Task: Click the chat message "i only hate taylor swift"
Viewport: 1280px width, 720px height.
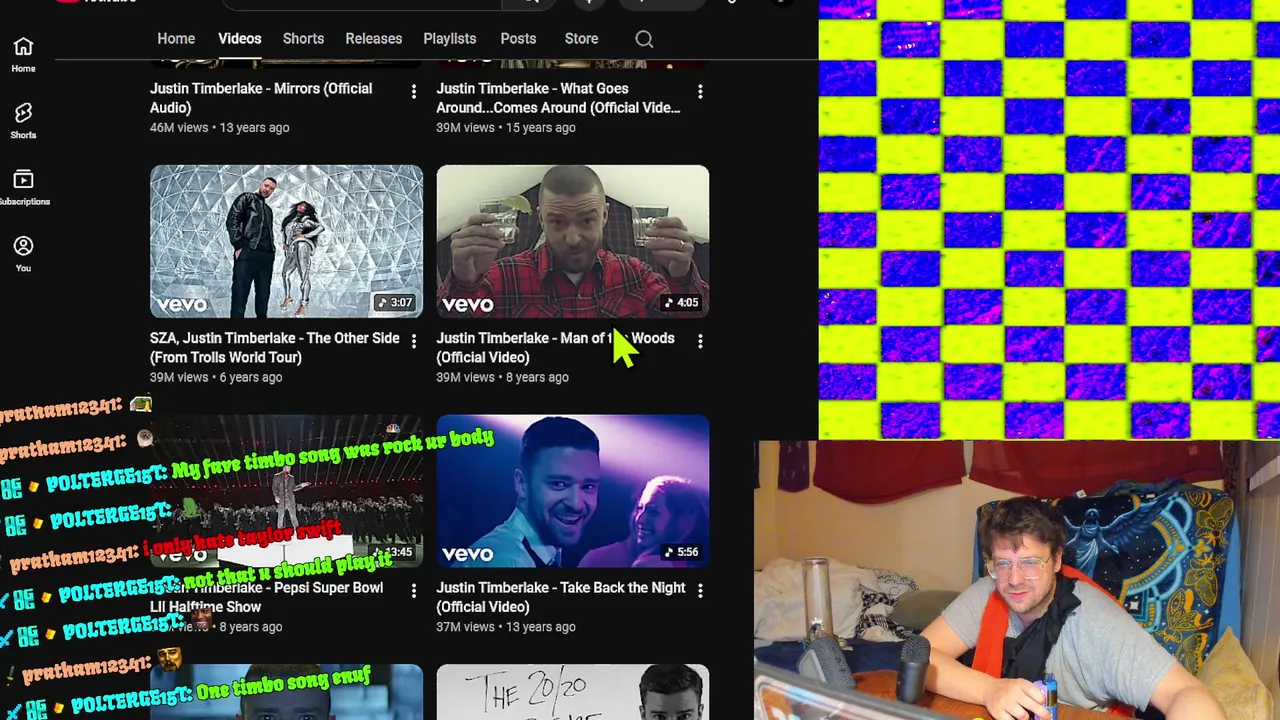Action: point(243,540)
